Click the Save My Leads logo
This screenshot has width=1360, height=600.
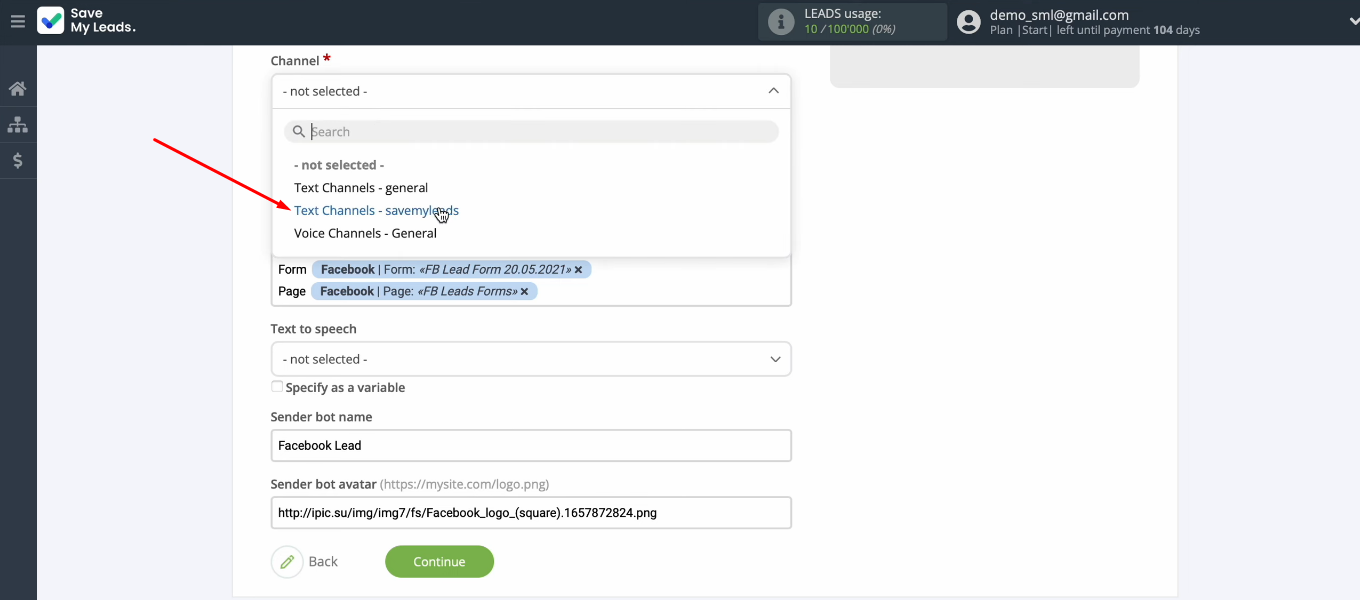86,21
